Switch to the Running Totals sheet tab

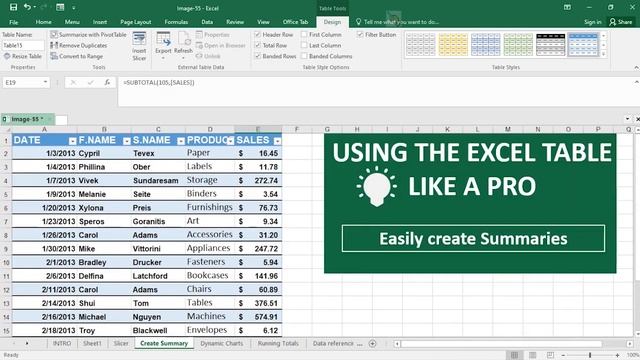pos(278,344)
